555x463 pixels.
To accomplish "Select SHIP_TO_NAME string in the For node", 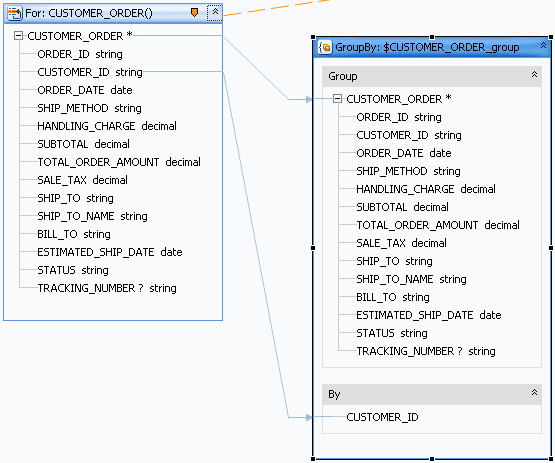I will pyautogui.click(x=92, y=216).
